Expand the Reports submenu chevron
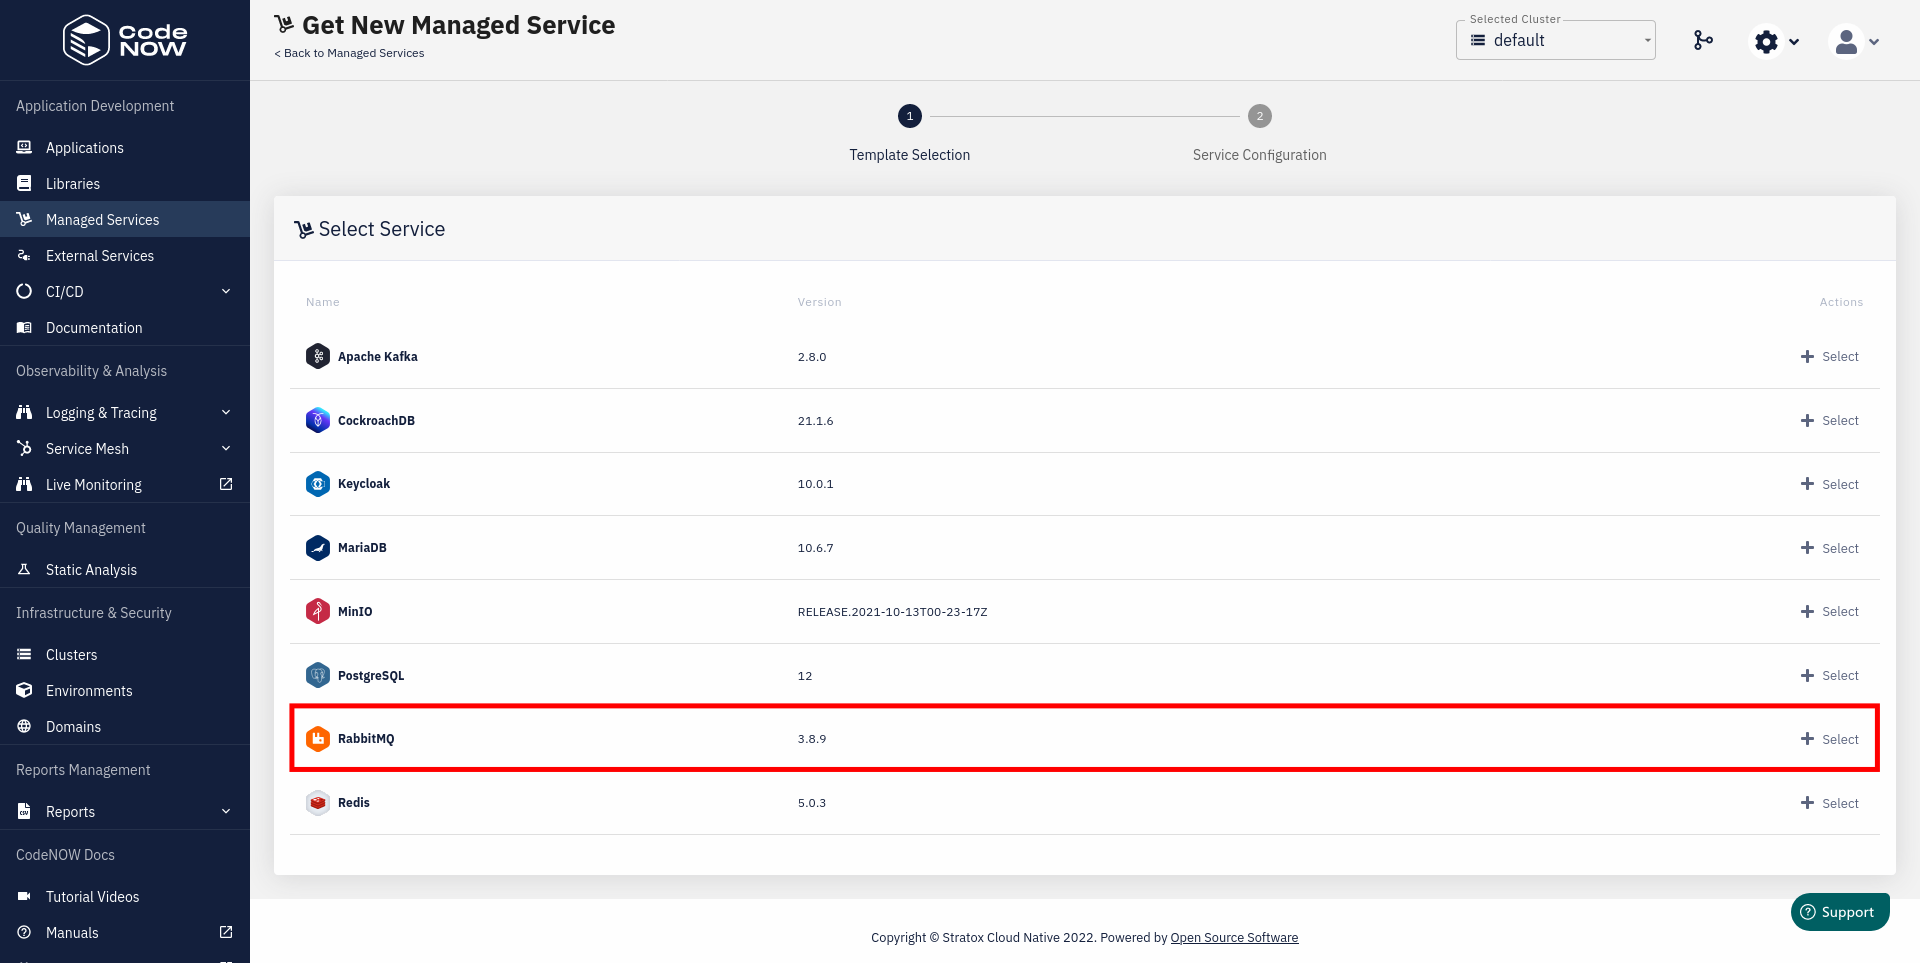 coord(226,811)
